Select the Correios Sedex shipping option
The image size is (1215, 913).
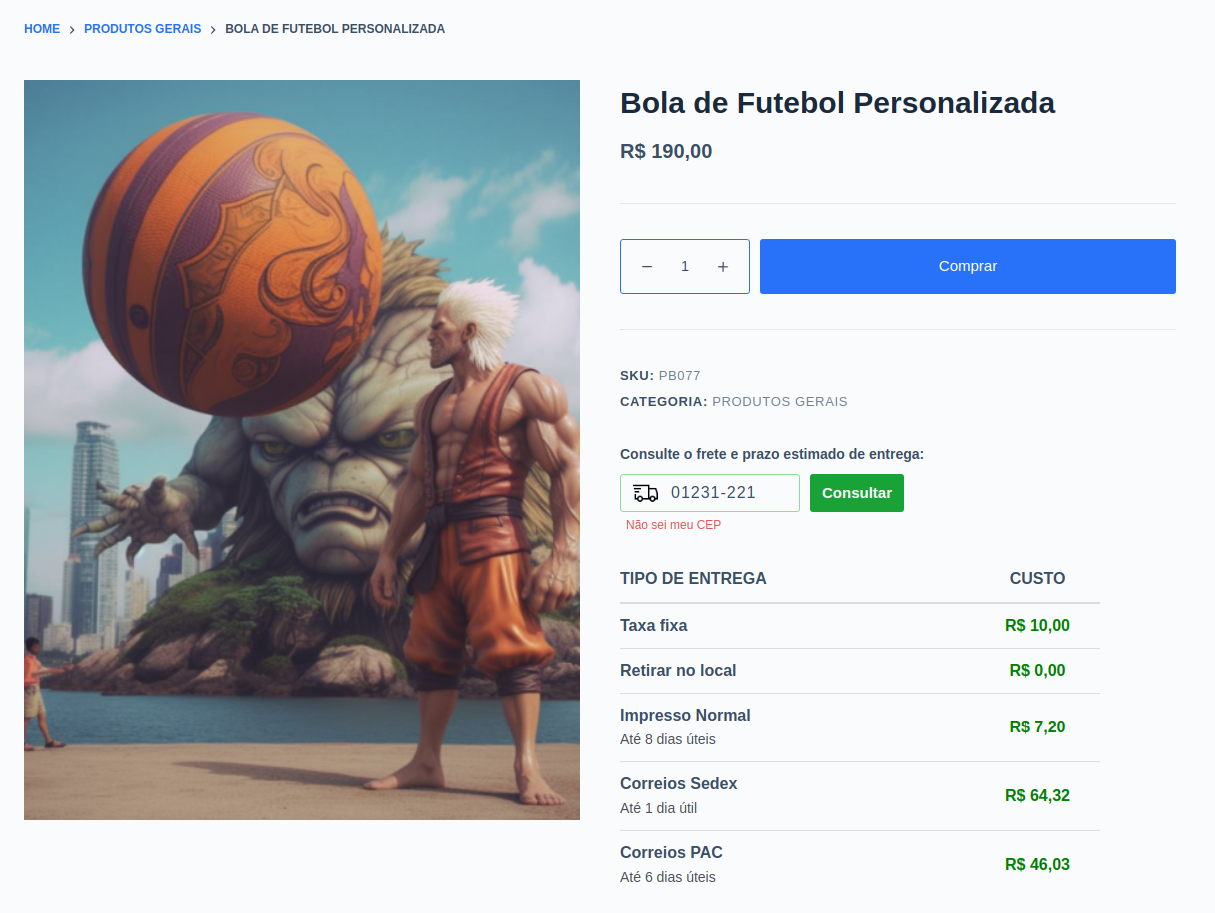point(860,796)
